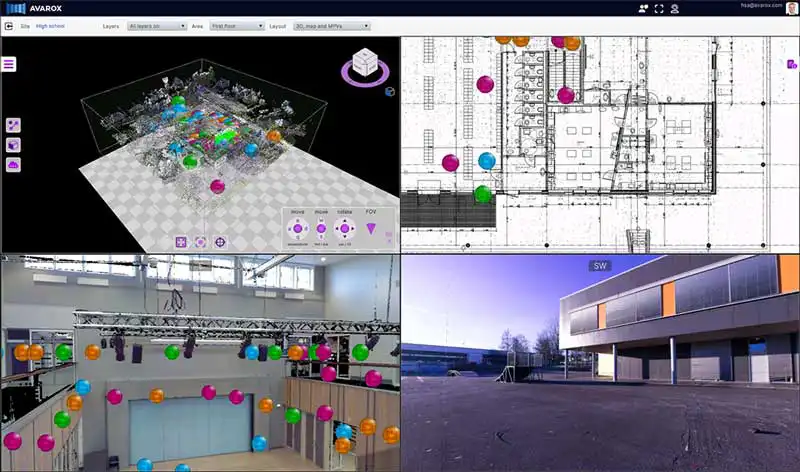Click the FOV purple triangle

pos(371,229)
